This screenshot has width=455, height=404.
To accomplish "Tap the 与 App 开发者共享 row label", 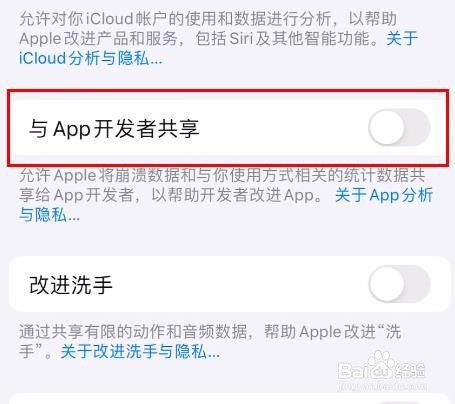I will point(114,129).
